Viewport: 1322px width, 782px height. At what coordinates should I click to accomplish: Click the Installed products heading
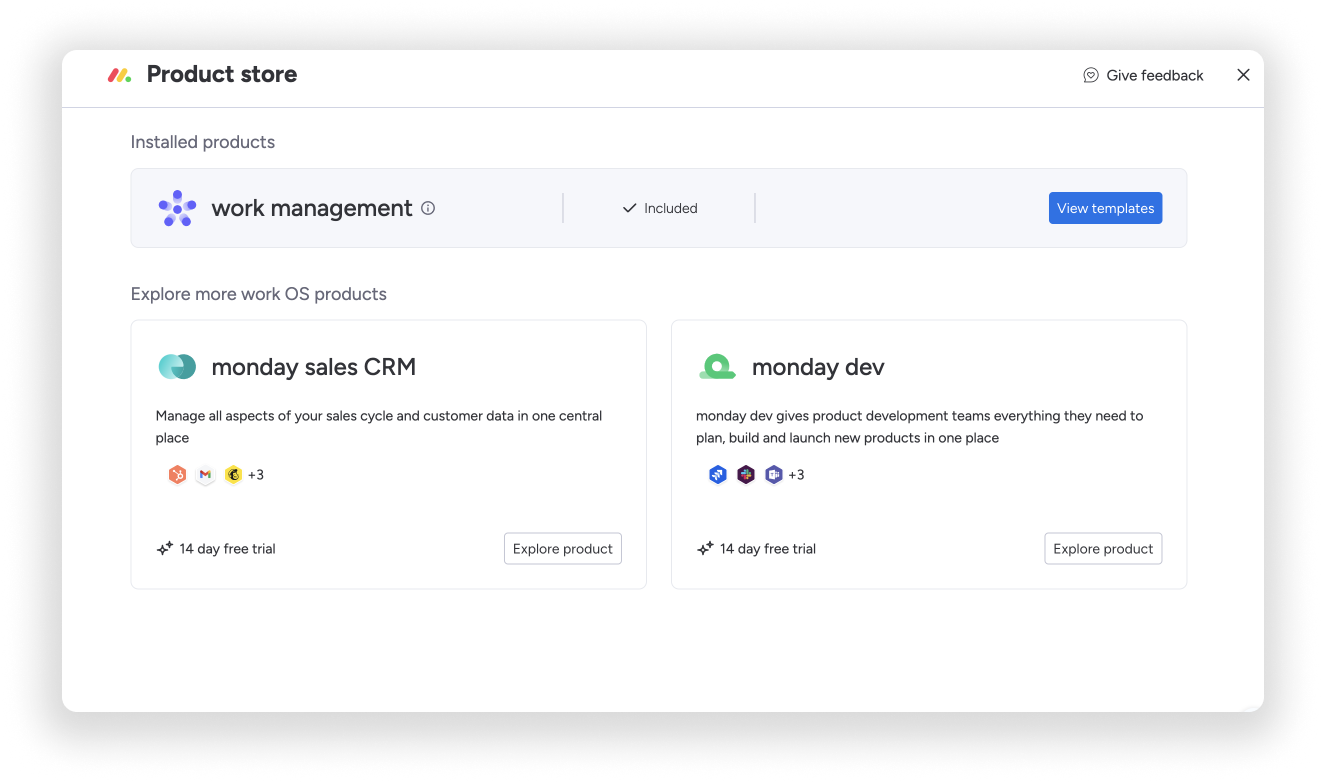pyautogui.click(x=203, y=142)
